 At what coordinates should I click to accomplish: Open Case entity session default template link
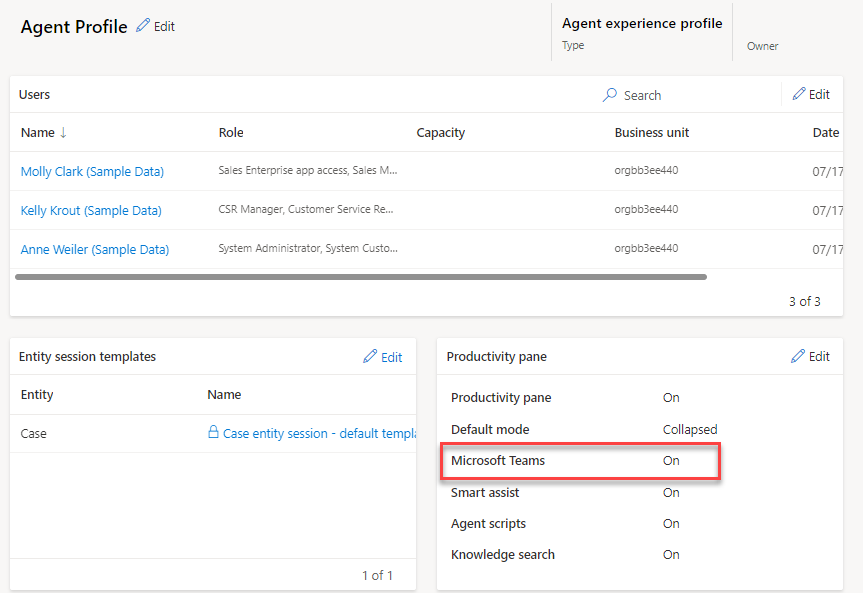[x=319, y=433]
